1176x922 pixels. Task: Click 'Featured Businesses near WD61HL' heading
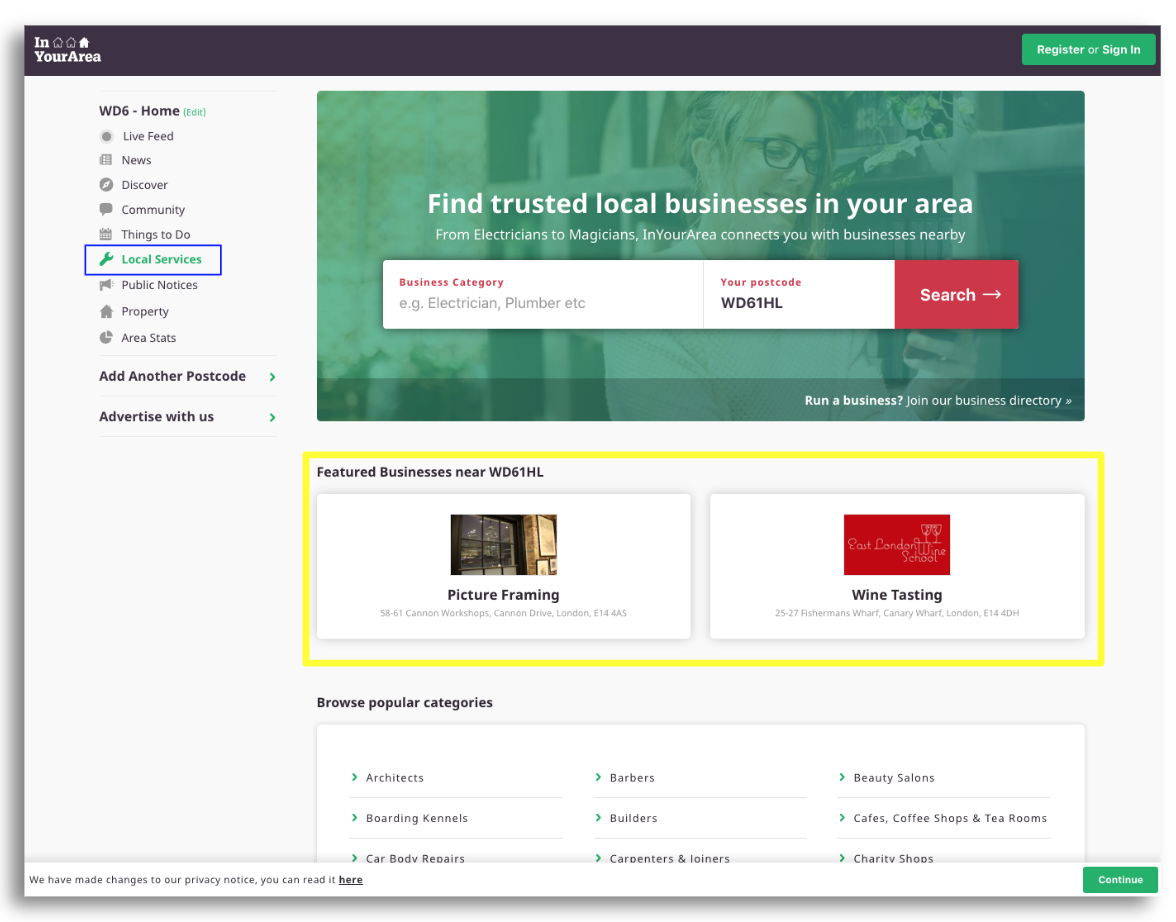[x=430, y=472]
